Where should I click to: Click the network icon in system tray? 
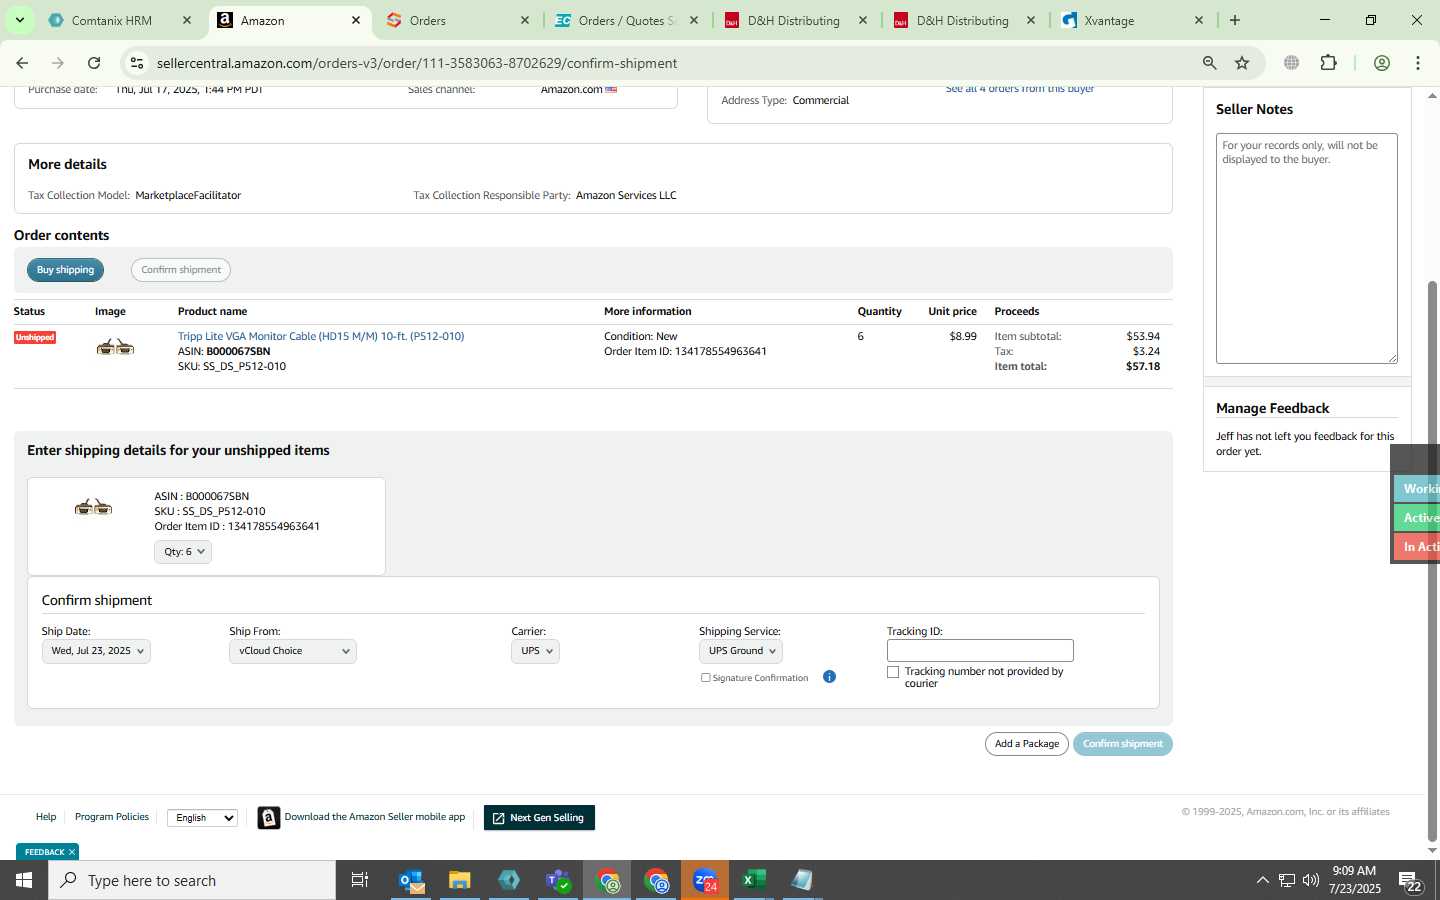coord(1287,880)
